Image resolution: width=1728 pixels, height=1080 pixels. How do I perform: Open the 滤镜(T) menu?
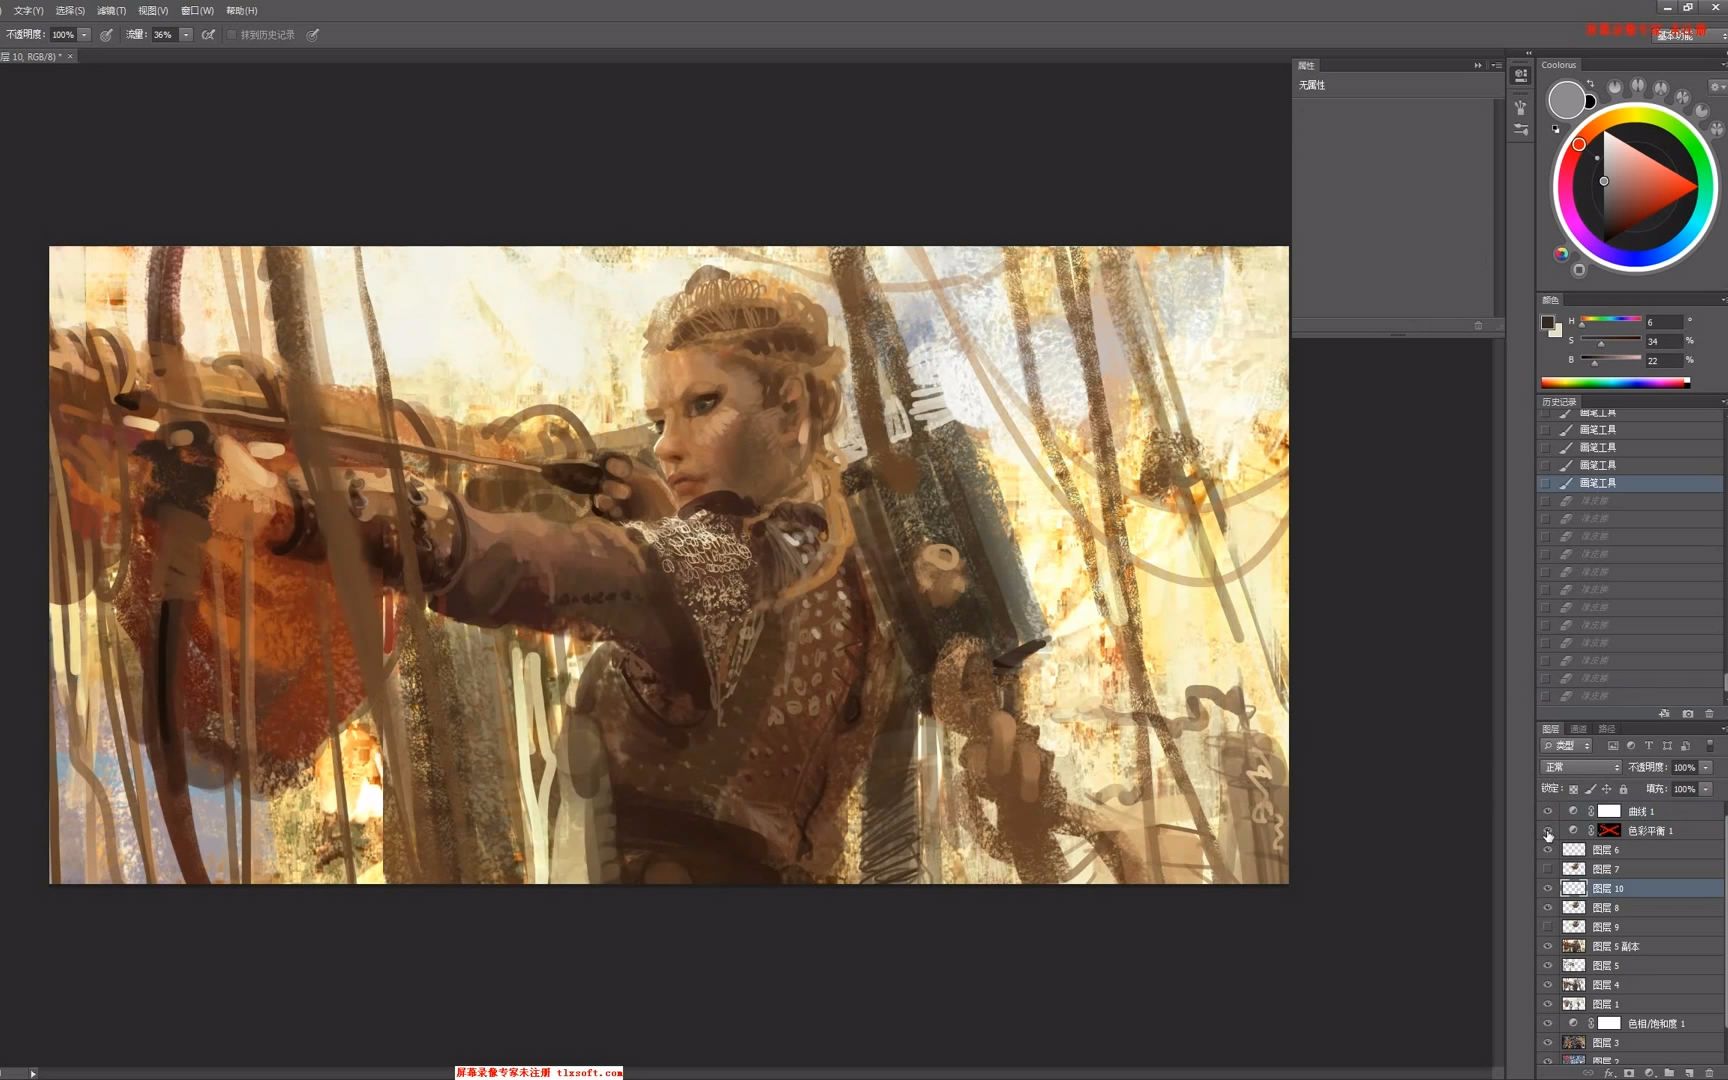(111, 10)
